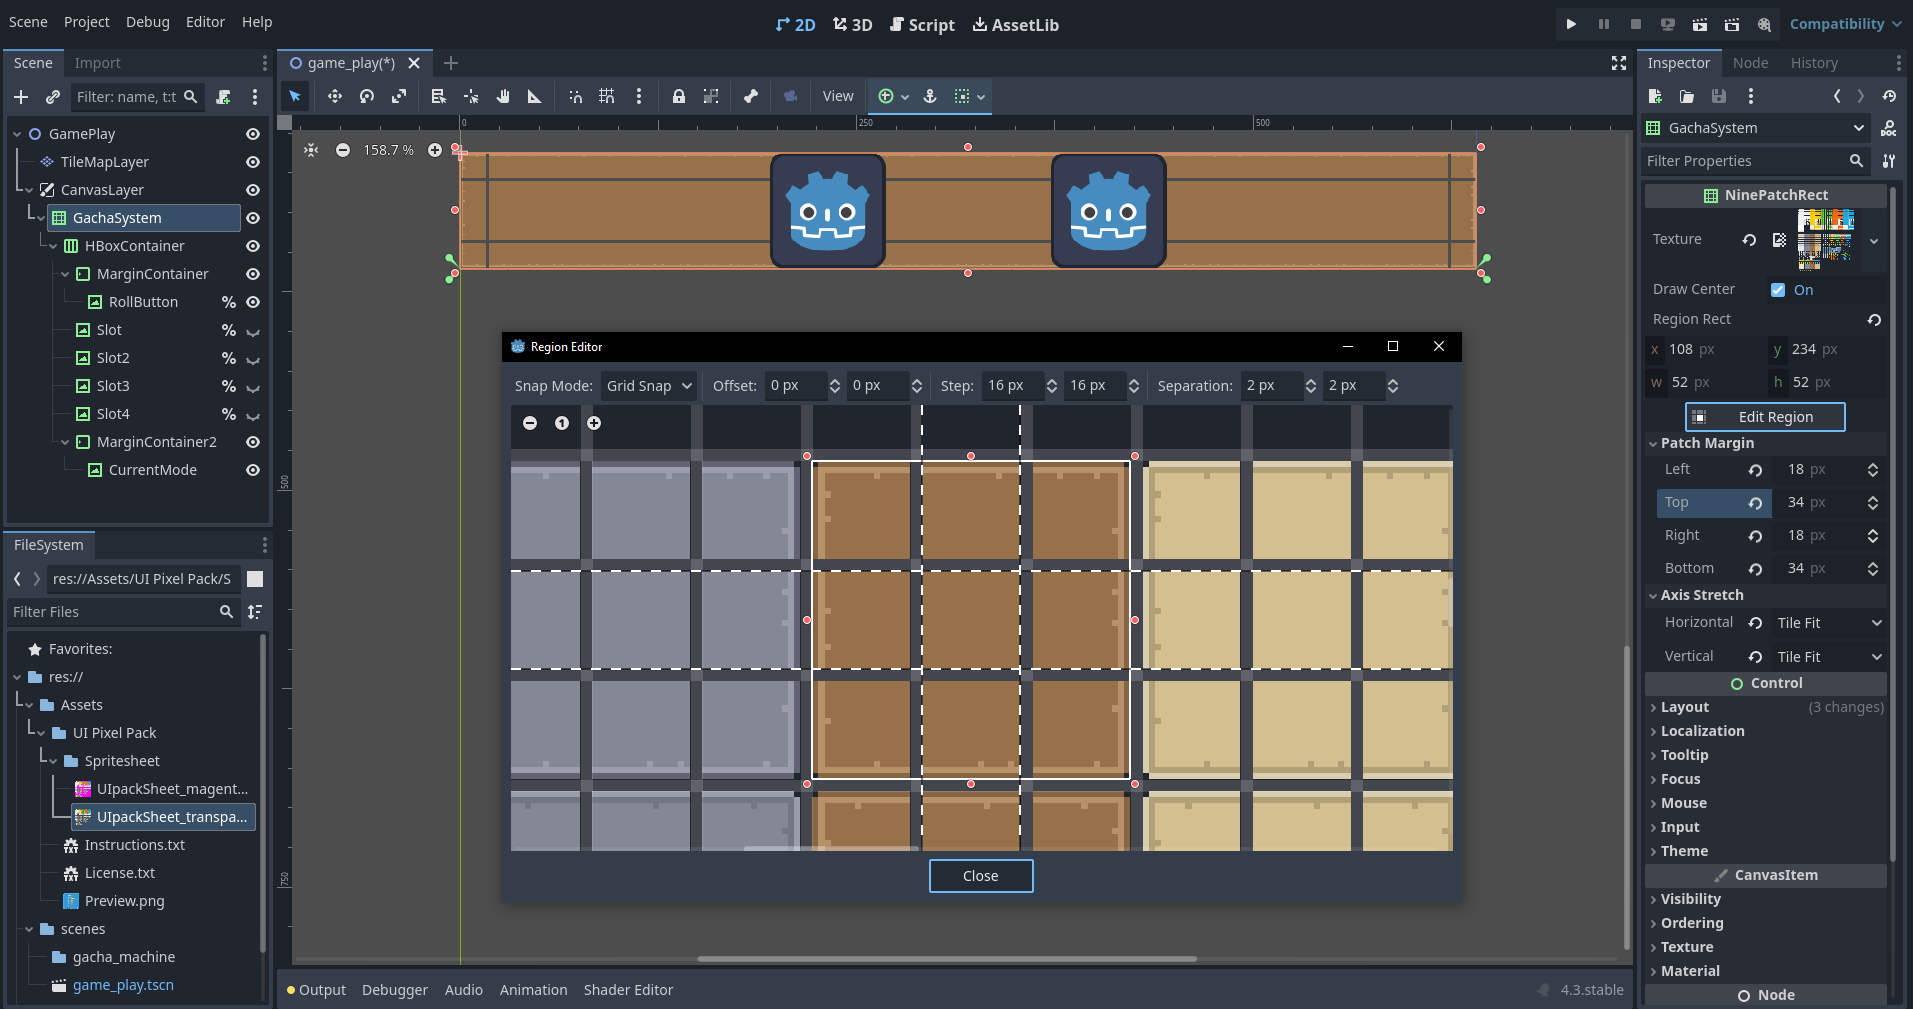Expand the Layout section
Image resolution: width=1913 pixels, height=1009 pixels.
coord(1685,707)
